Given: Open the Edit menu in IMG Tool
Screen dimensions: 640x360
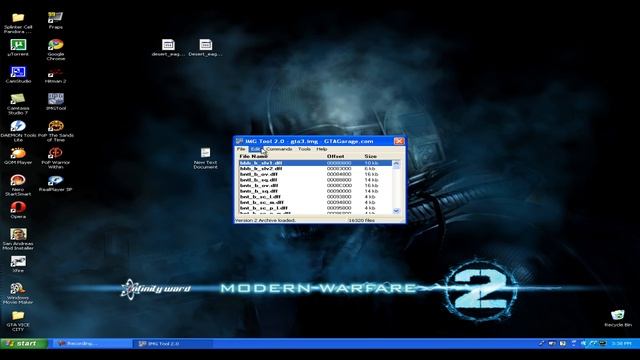Looking at the screenshot, I should click(x=256, y=149).
